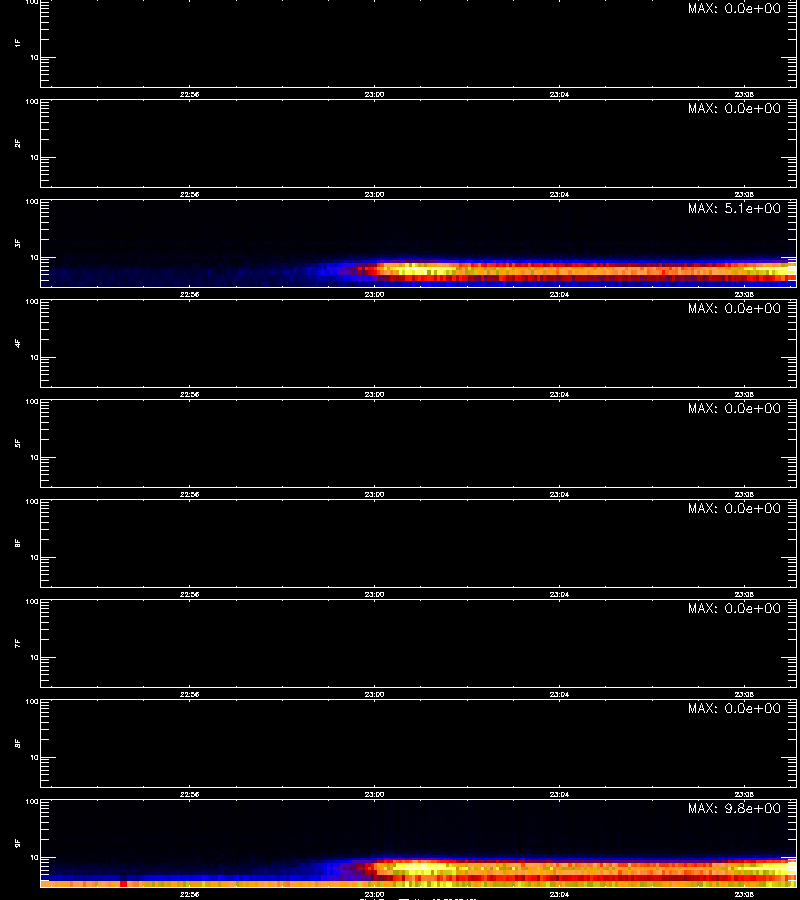The width and height of the screenshot is (800, 900).
Task: Click the 22:56 time label below panel 3F
Action: [x=189, y=294]
